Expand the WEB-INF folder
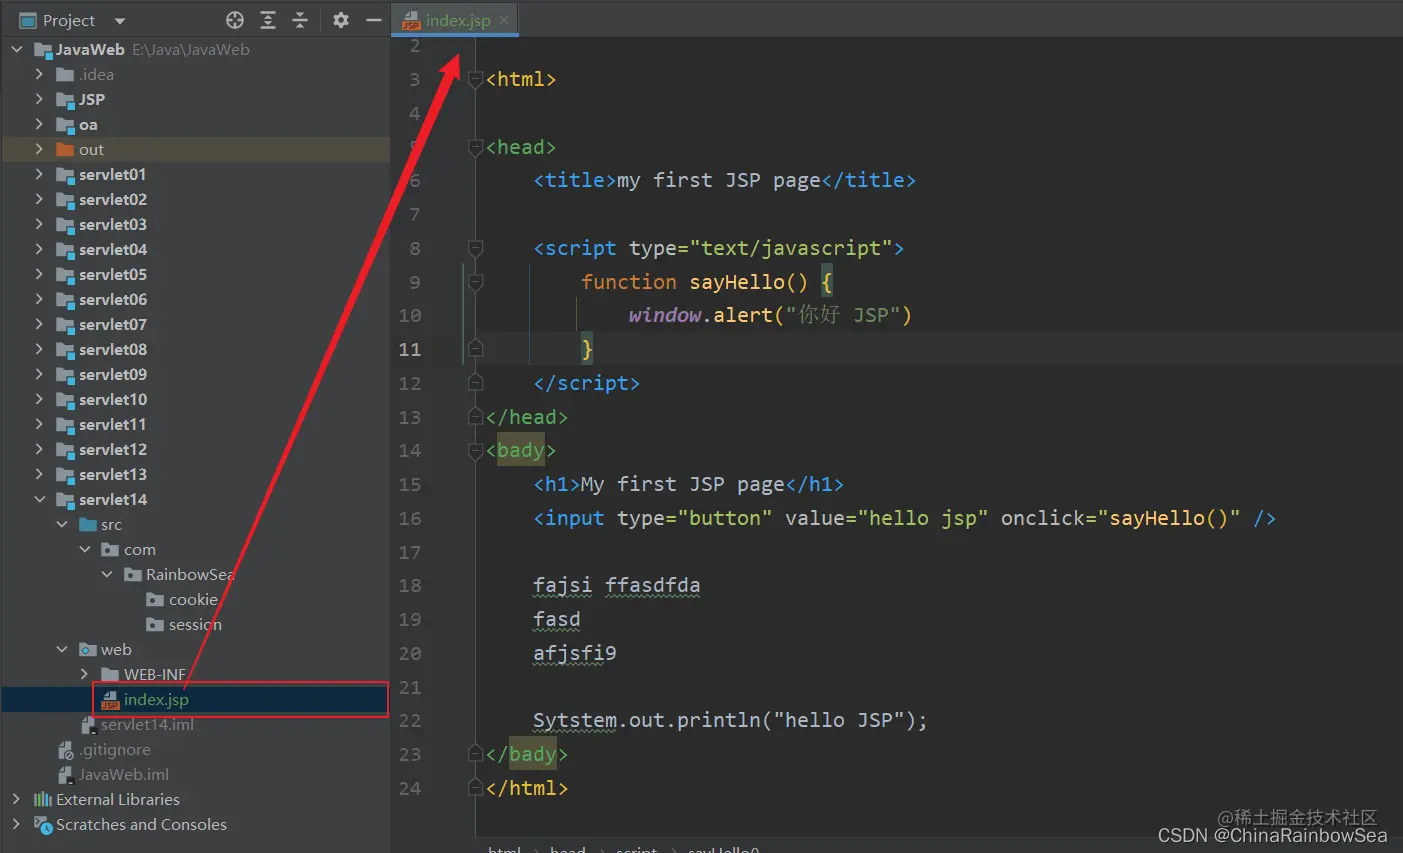The height and width of the screenshot is (853, 1403). point(84,674)
